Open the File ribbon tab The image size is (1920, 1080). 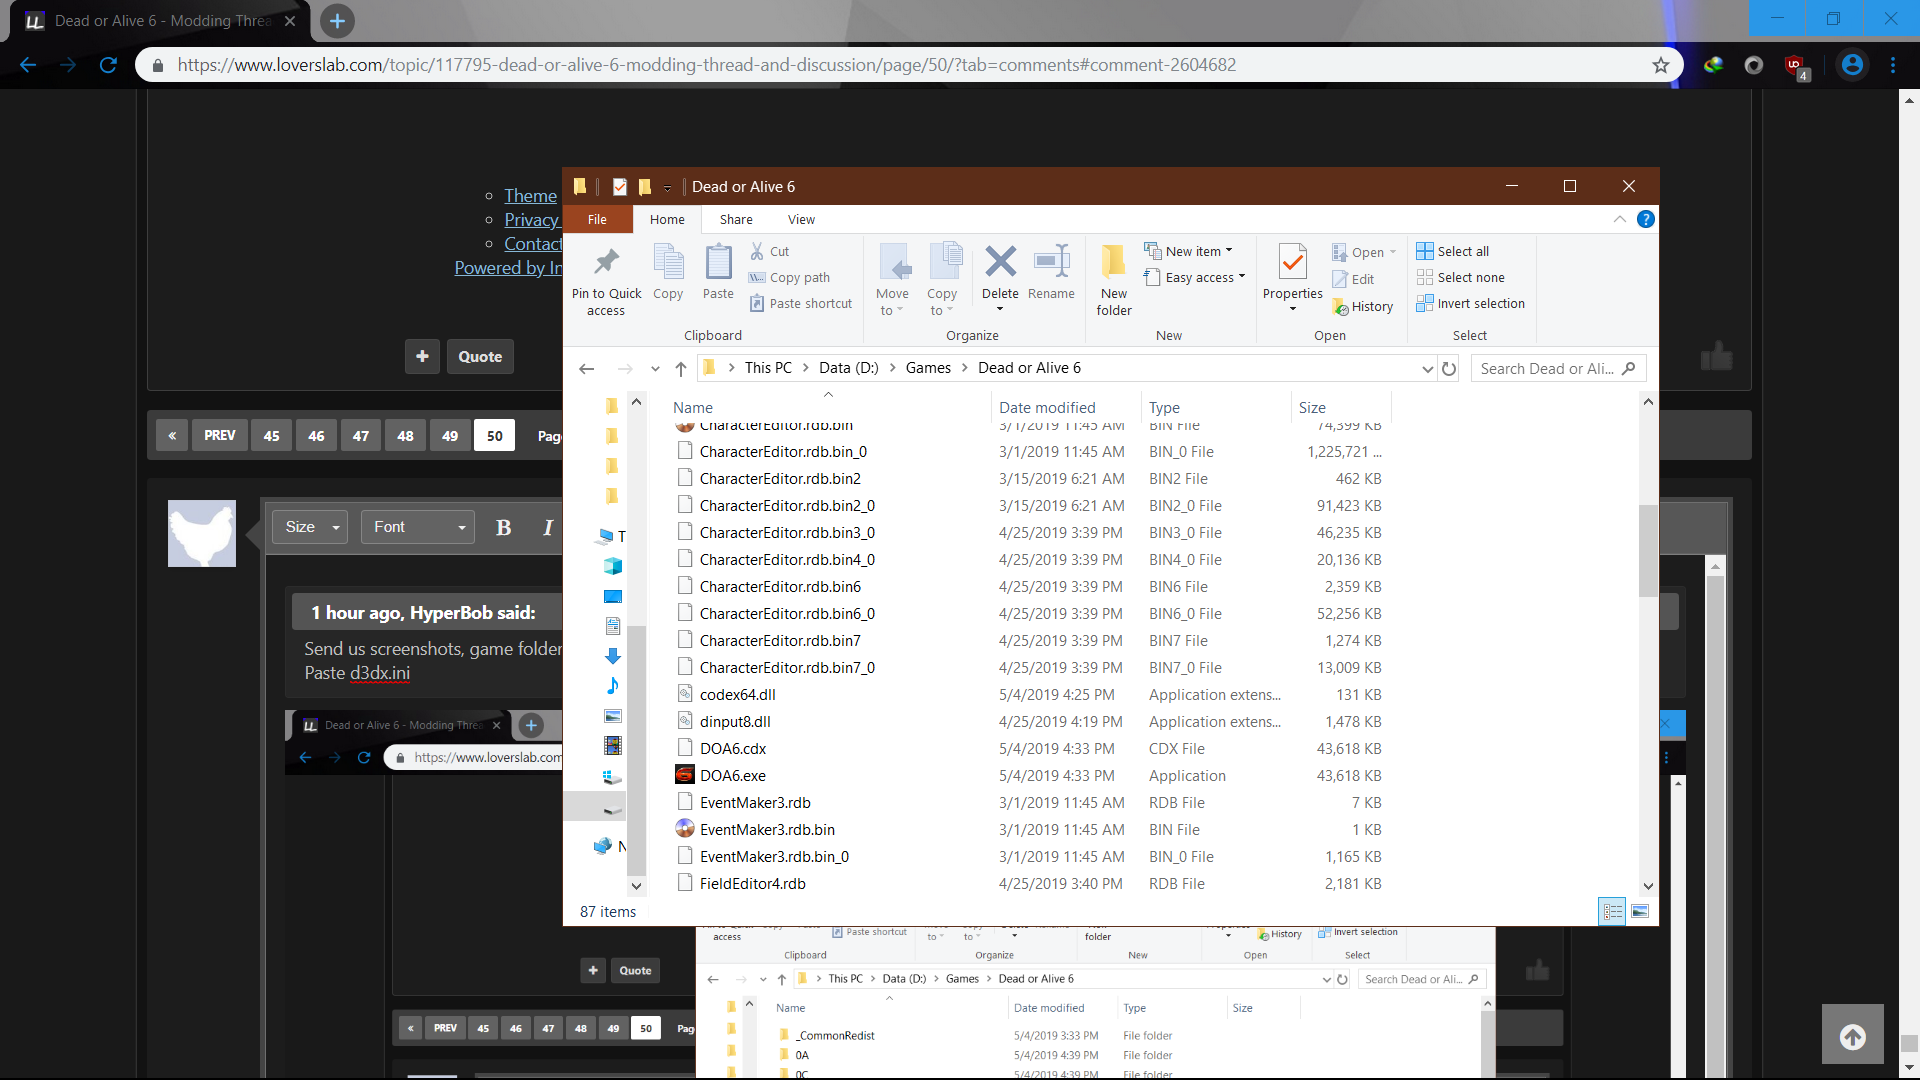(x=597, y=219)
